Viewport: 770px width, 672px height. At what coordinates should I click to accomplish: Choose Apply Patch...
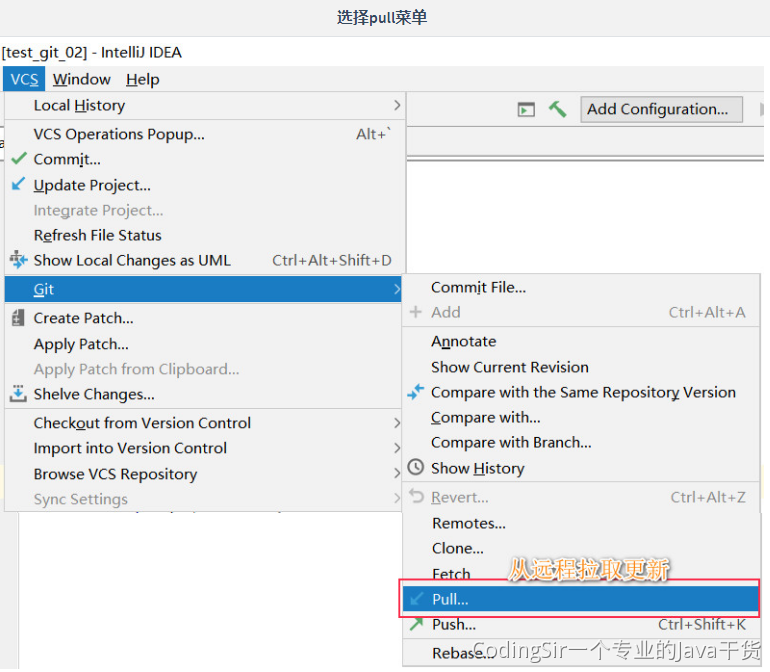click(x=203, y=343)
